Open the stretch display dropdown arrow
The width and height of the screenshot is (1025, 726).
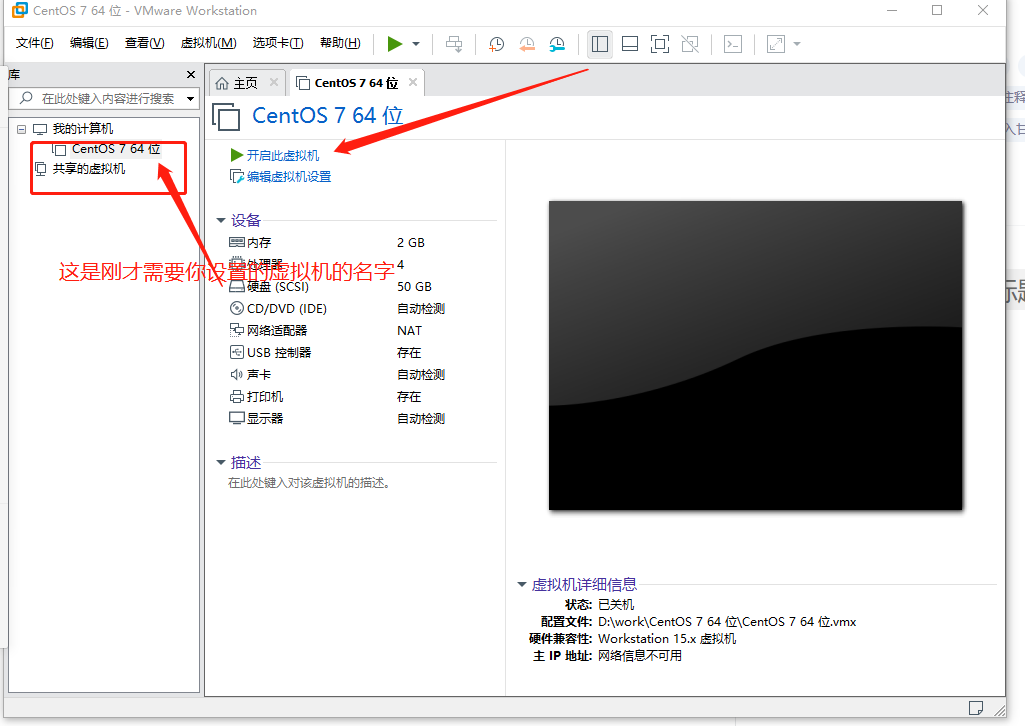pyautogui.click(x=797, y=44)
